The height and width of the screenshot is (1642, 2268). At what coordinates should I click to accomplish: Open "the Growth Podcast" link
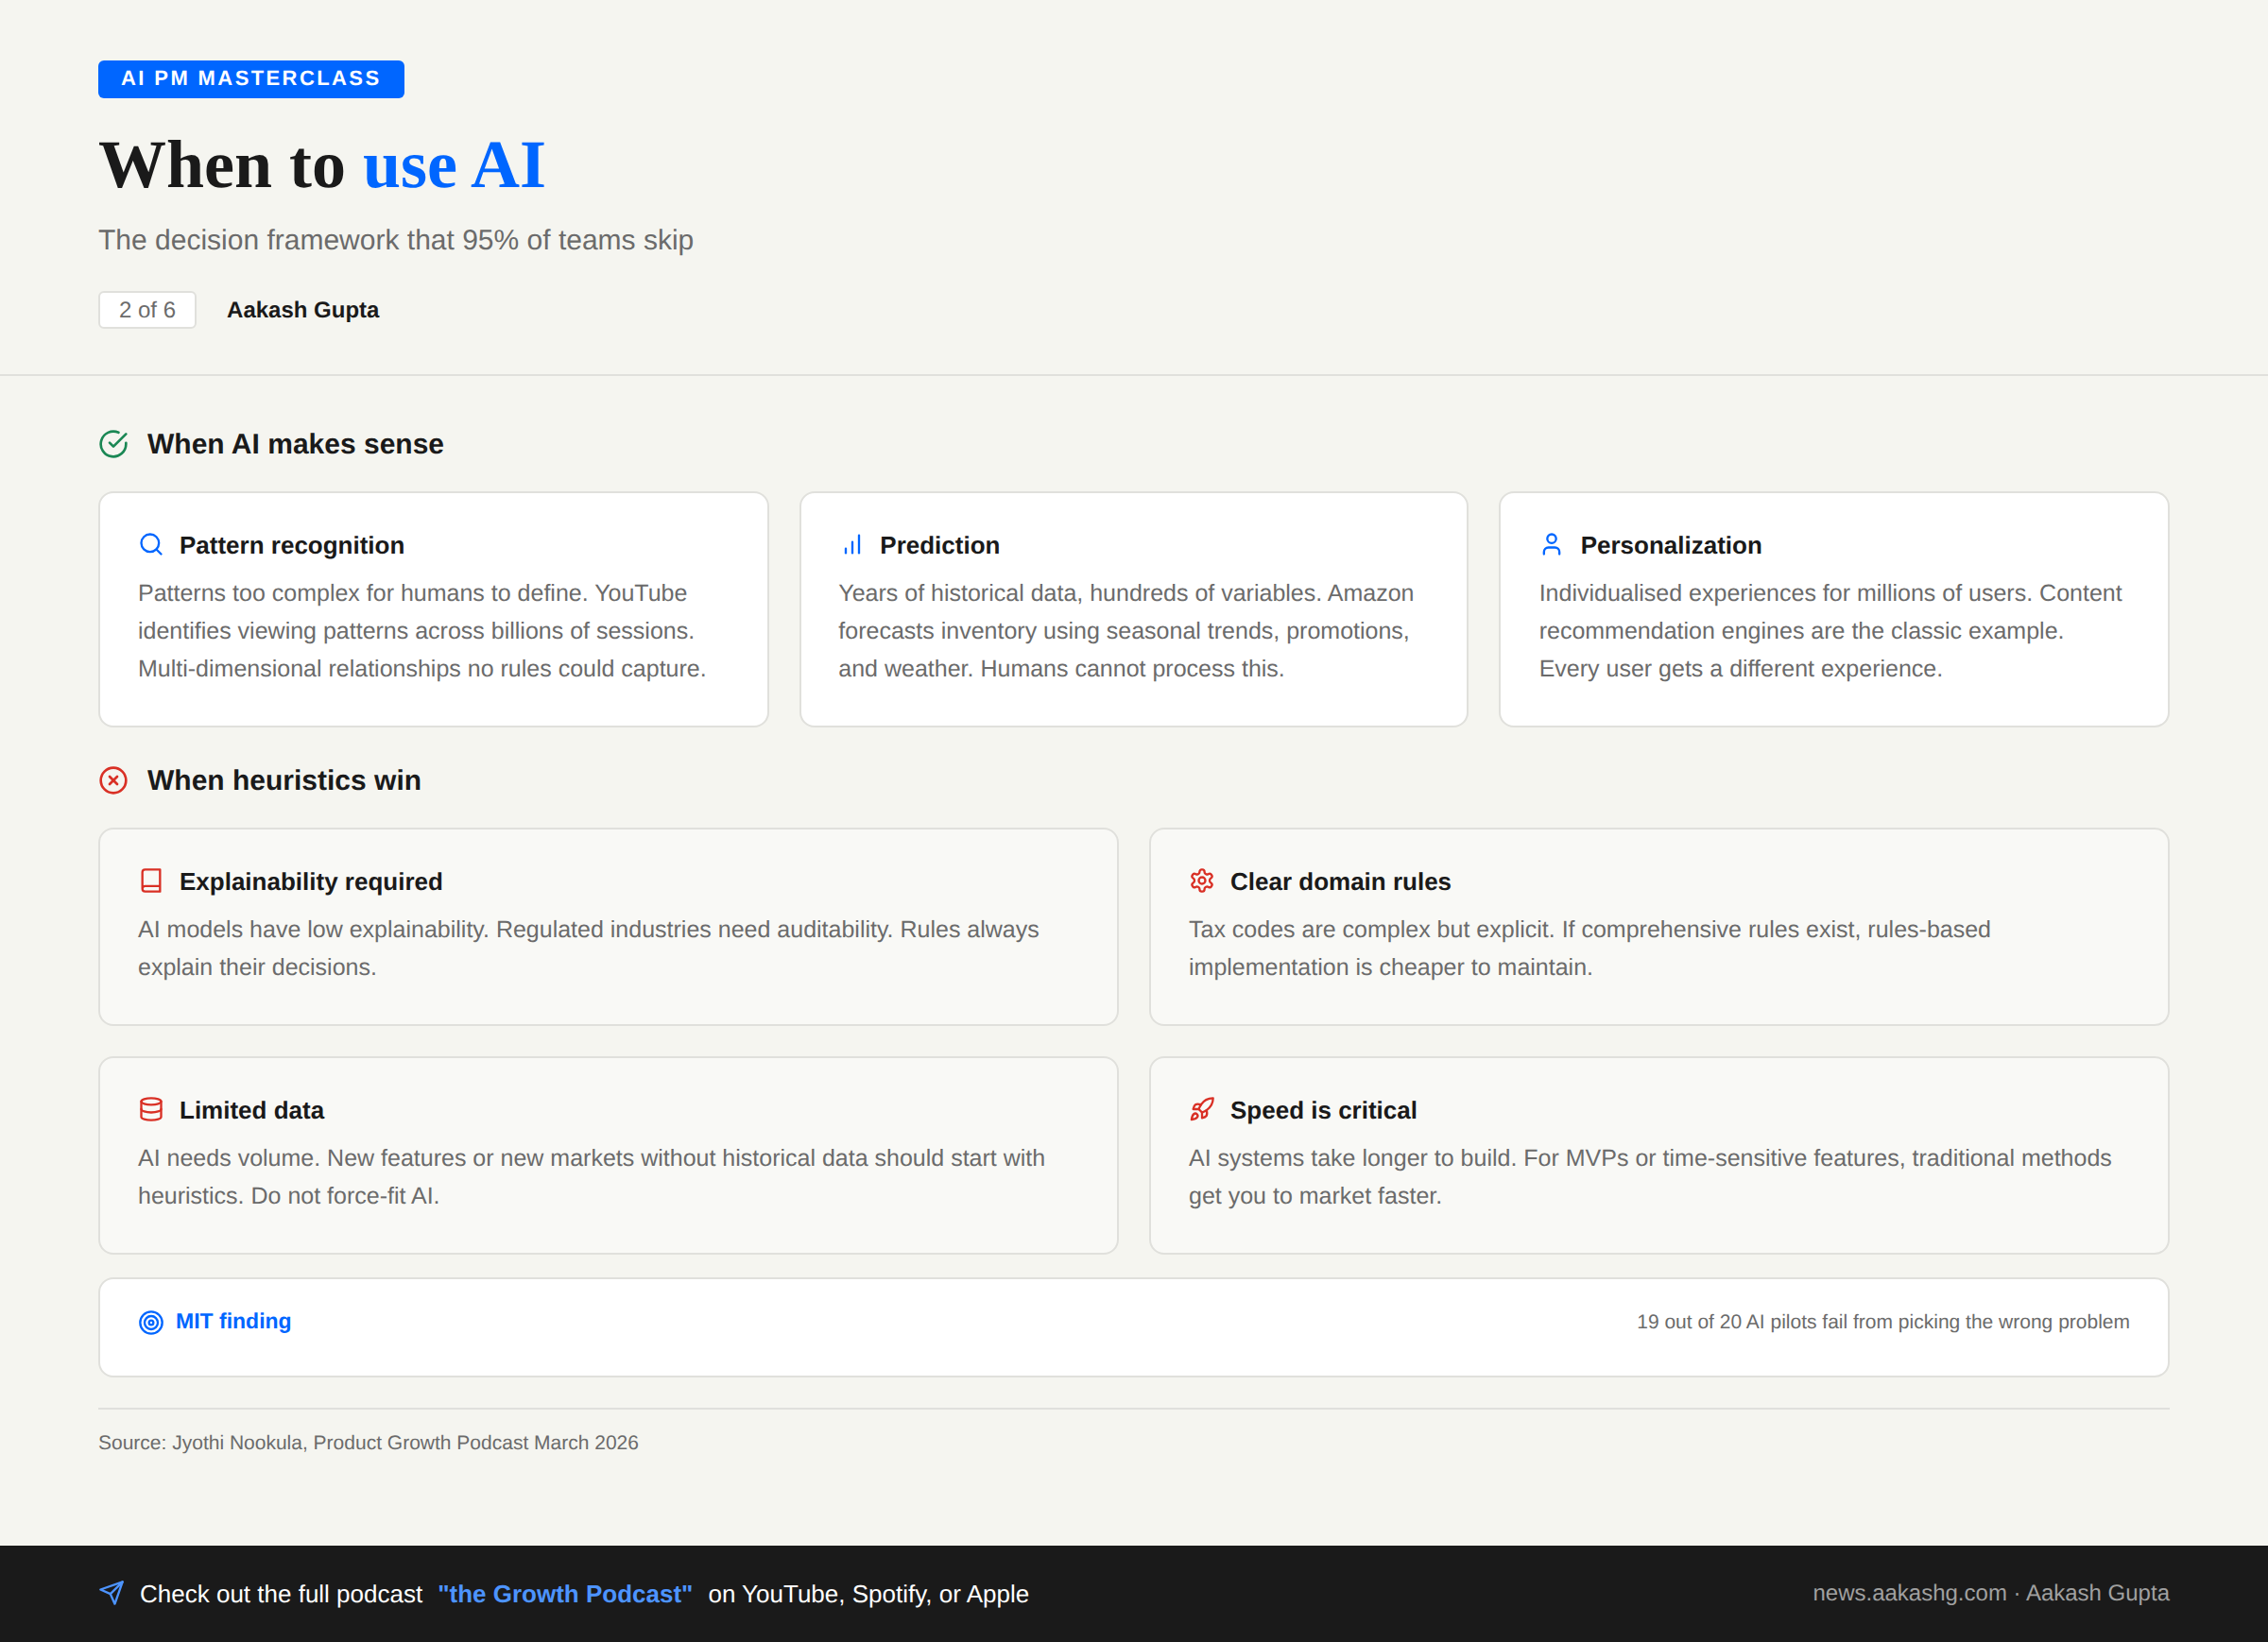click(565, 1594)
